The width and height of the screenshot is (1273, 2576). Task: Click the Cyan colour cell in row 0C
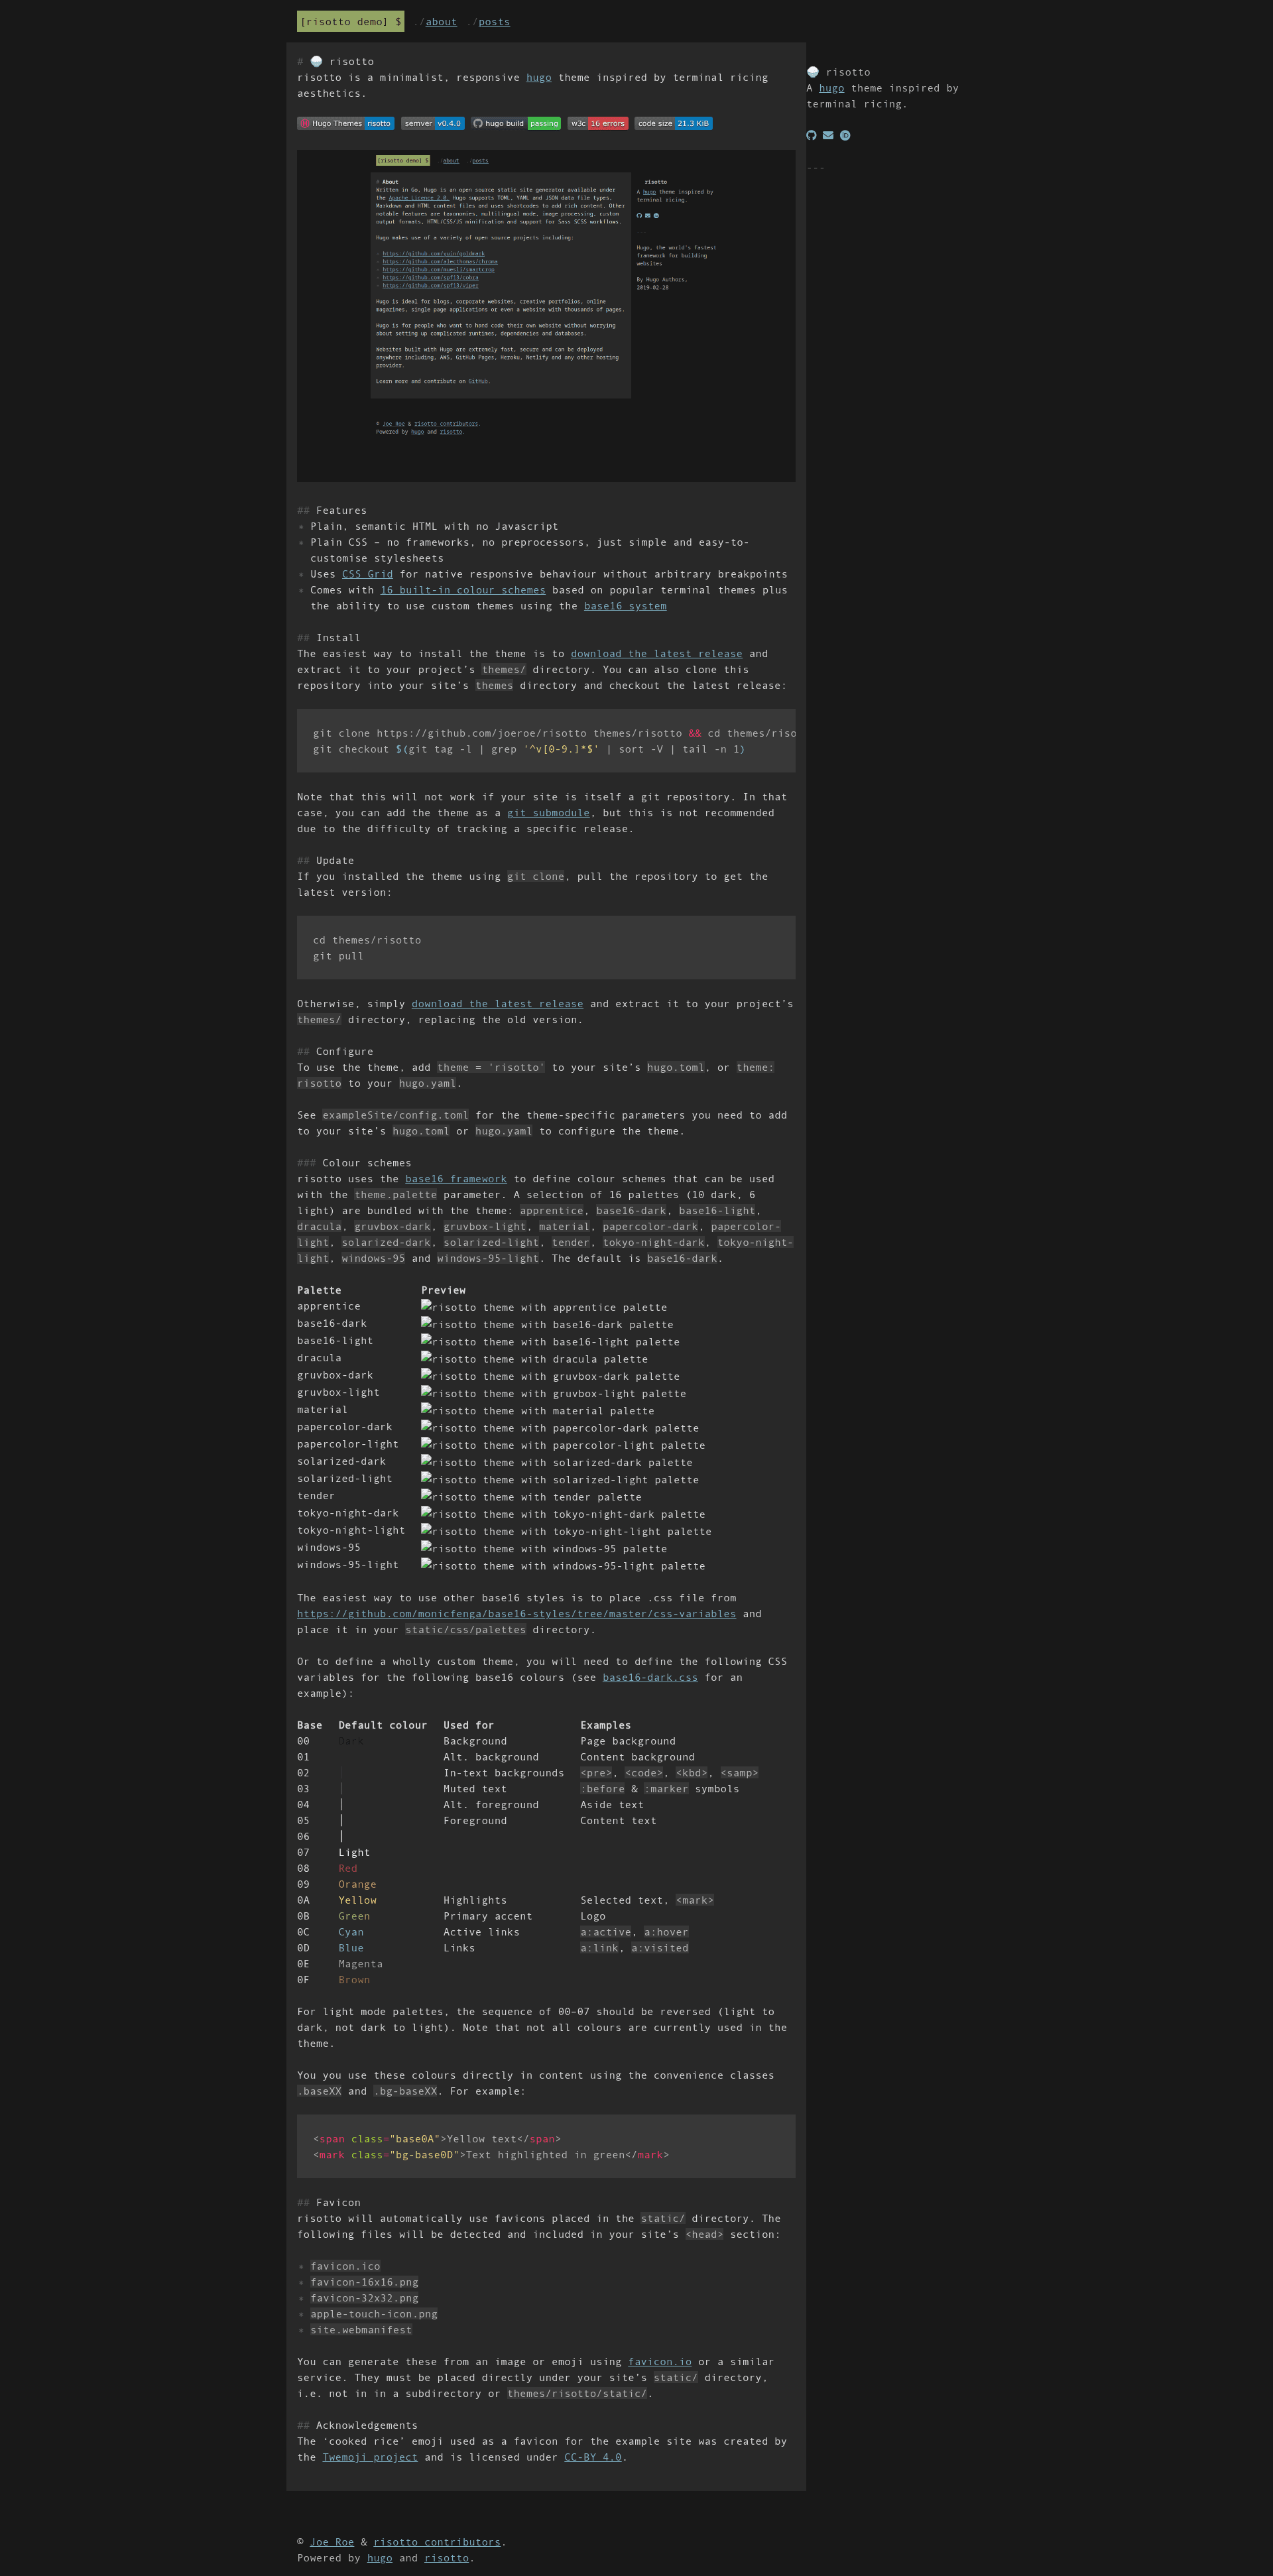tap(351, 1932)
